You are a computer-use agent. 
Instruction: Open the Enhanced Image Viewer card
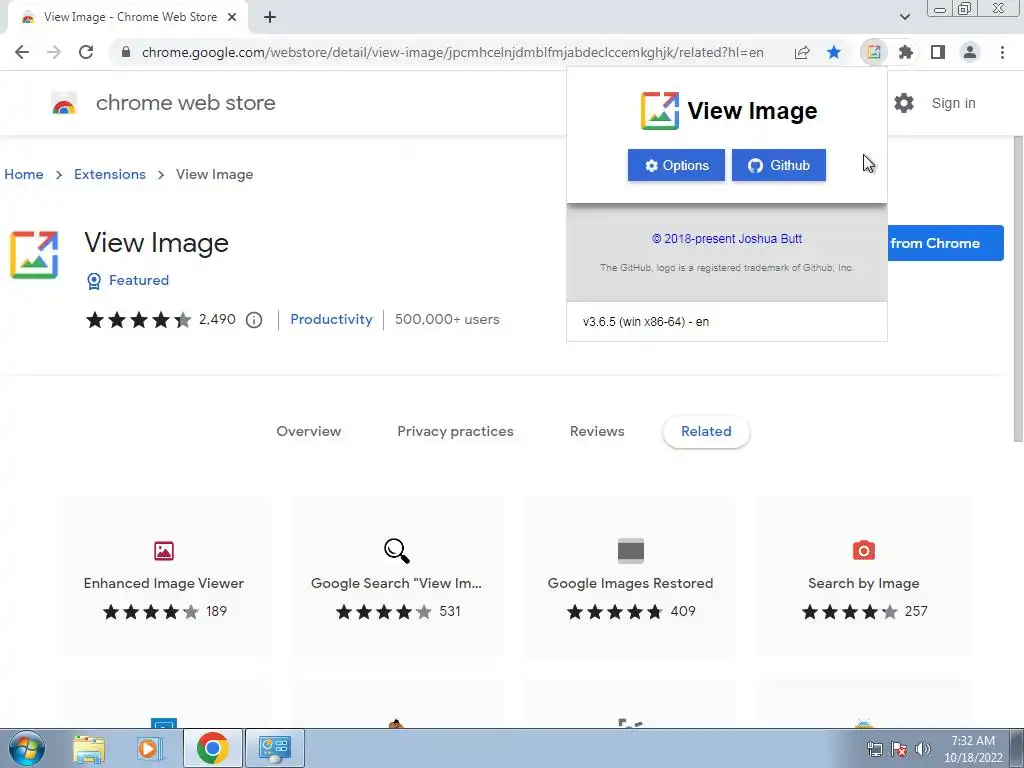pyautogui.click(x=164, y=576)
